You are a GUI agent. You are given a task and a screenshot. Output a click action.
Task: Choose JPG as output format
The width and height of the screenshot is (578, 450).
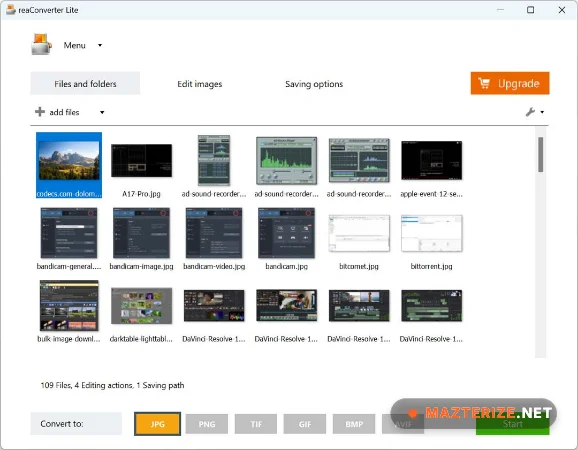157,424
